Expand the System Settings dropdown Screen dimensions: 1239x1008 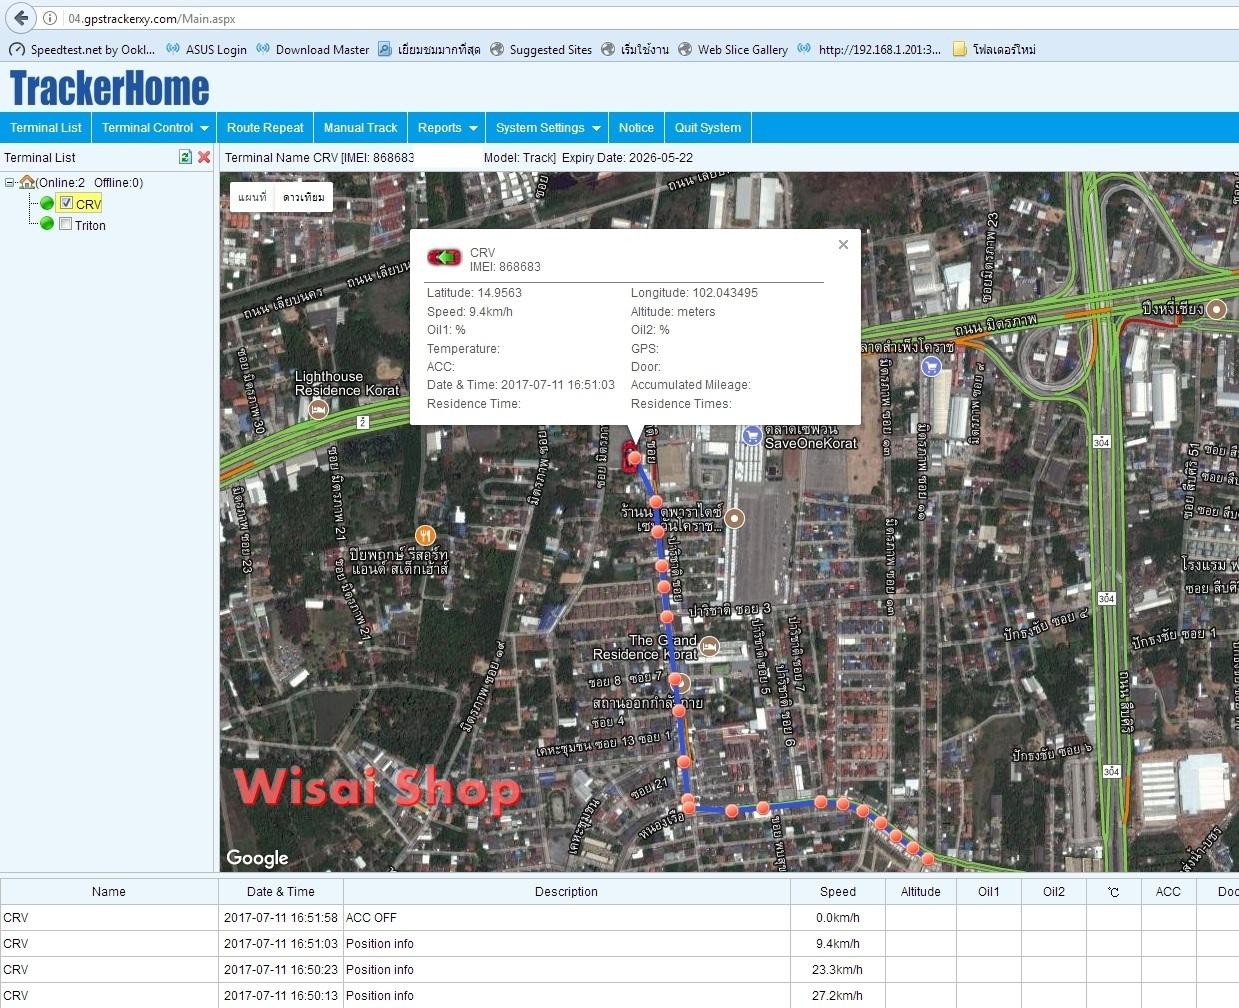pyautogui.click(x=548, y=127)
